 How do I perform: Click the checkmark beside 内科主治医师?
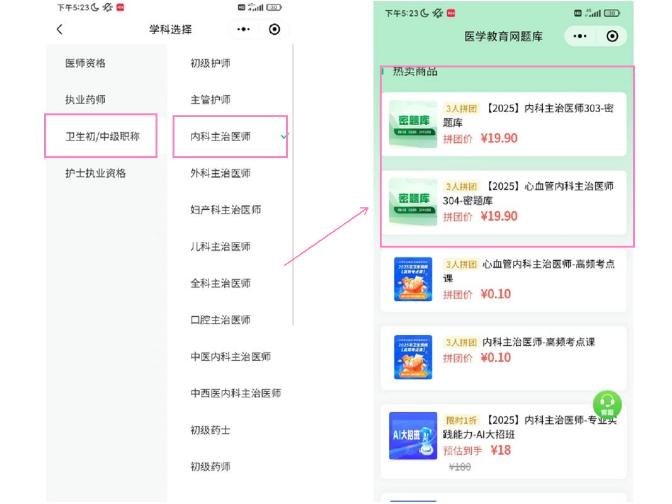point(285,136)
